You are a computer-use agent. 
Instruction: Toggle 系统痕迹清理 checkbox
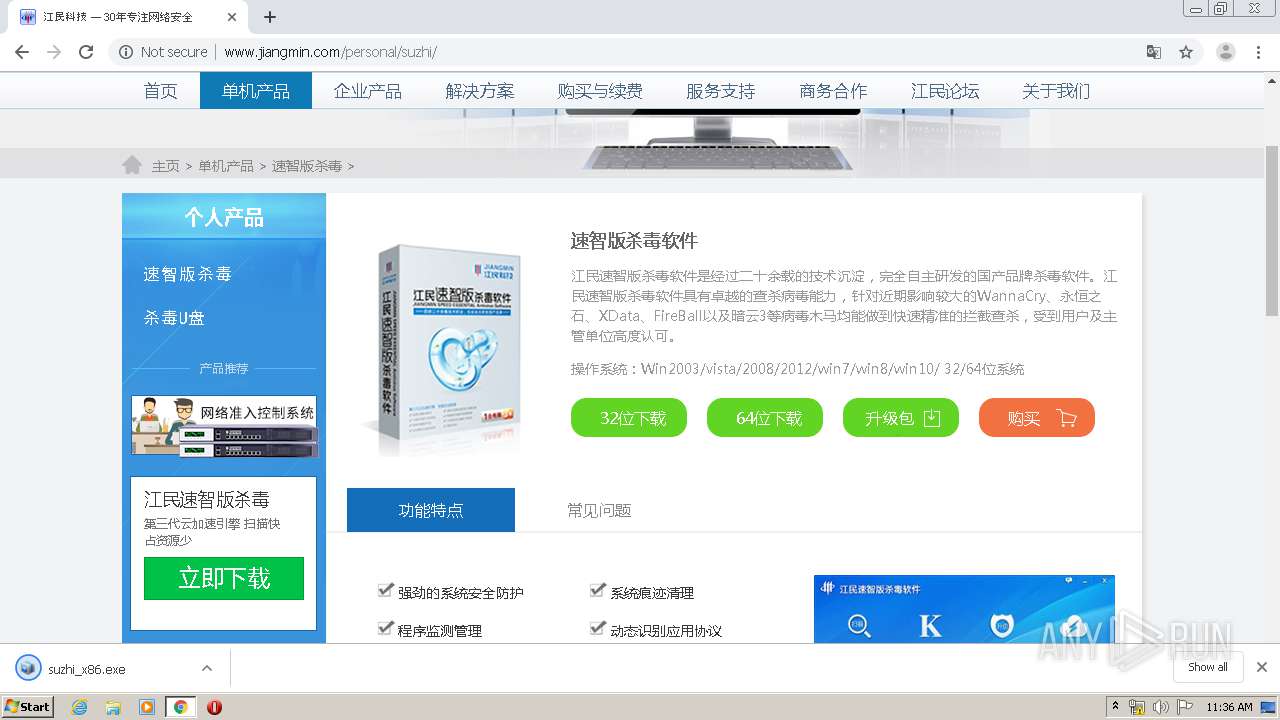597,591
